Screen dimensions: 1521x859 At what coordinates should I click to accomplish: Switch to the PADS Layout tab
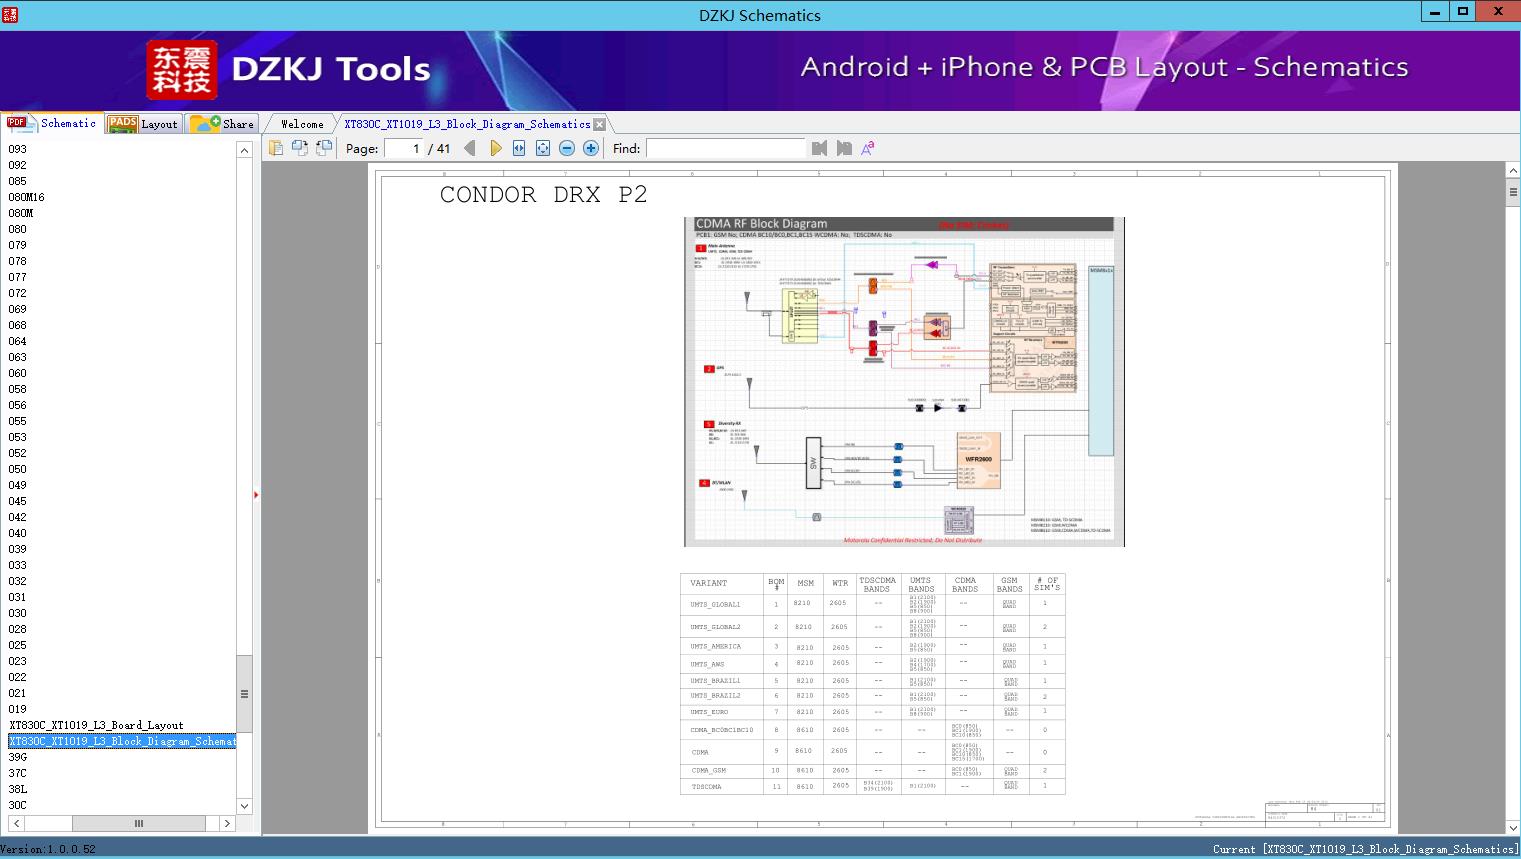click(x=143, y=124)
